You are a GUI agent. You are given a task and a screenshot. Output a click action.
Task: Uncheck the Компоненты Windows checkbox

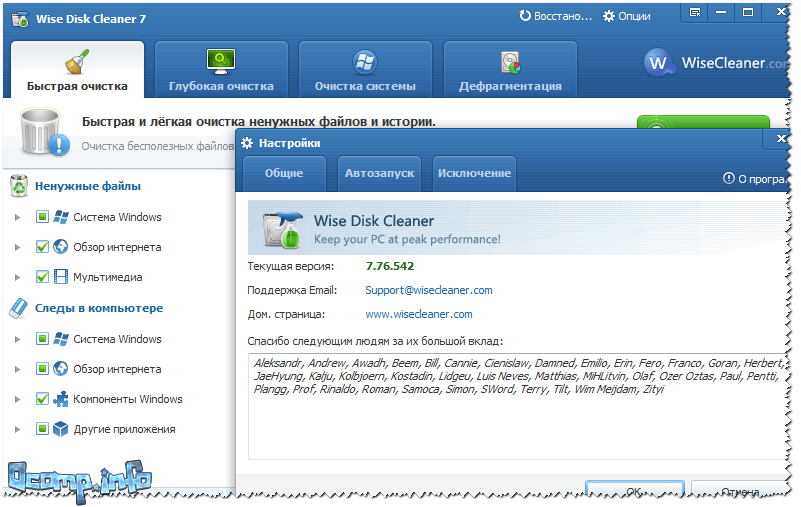[x=42, y=399]
